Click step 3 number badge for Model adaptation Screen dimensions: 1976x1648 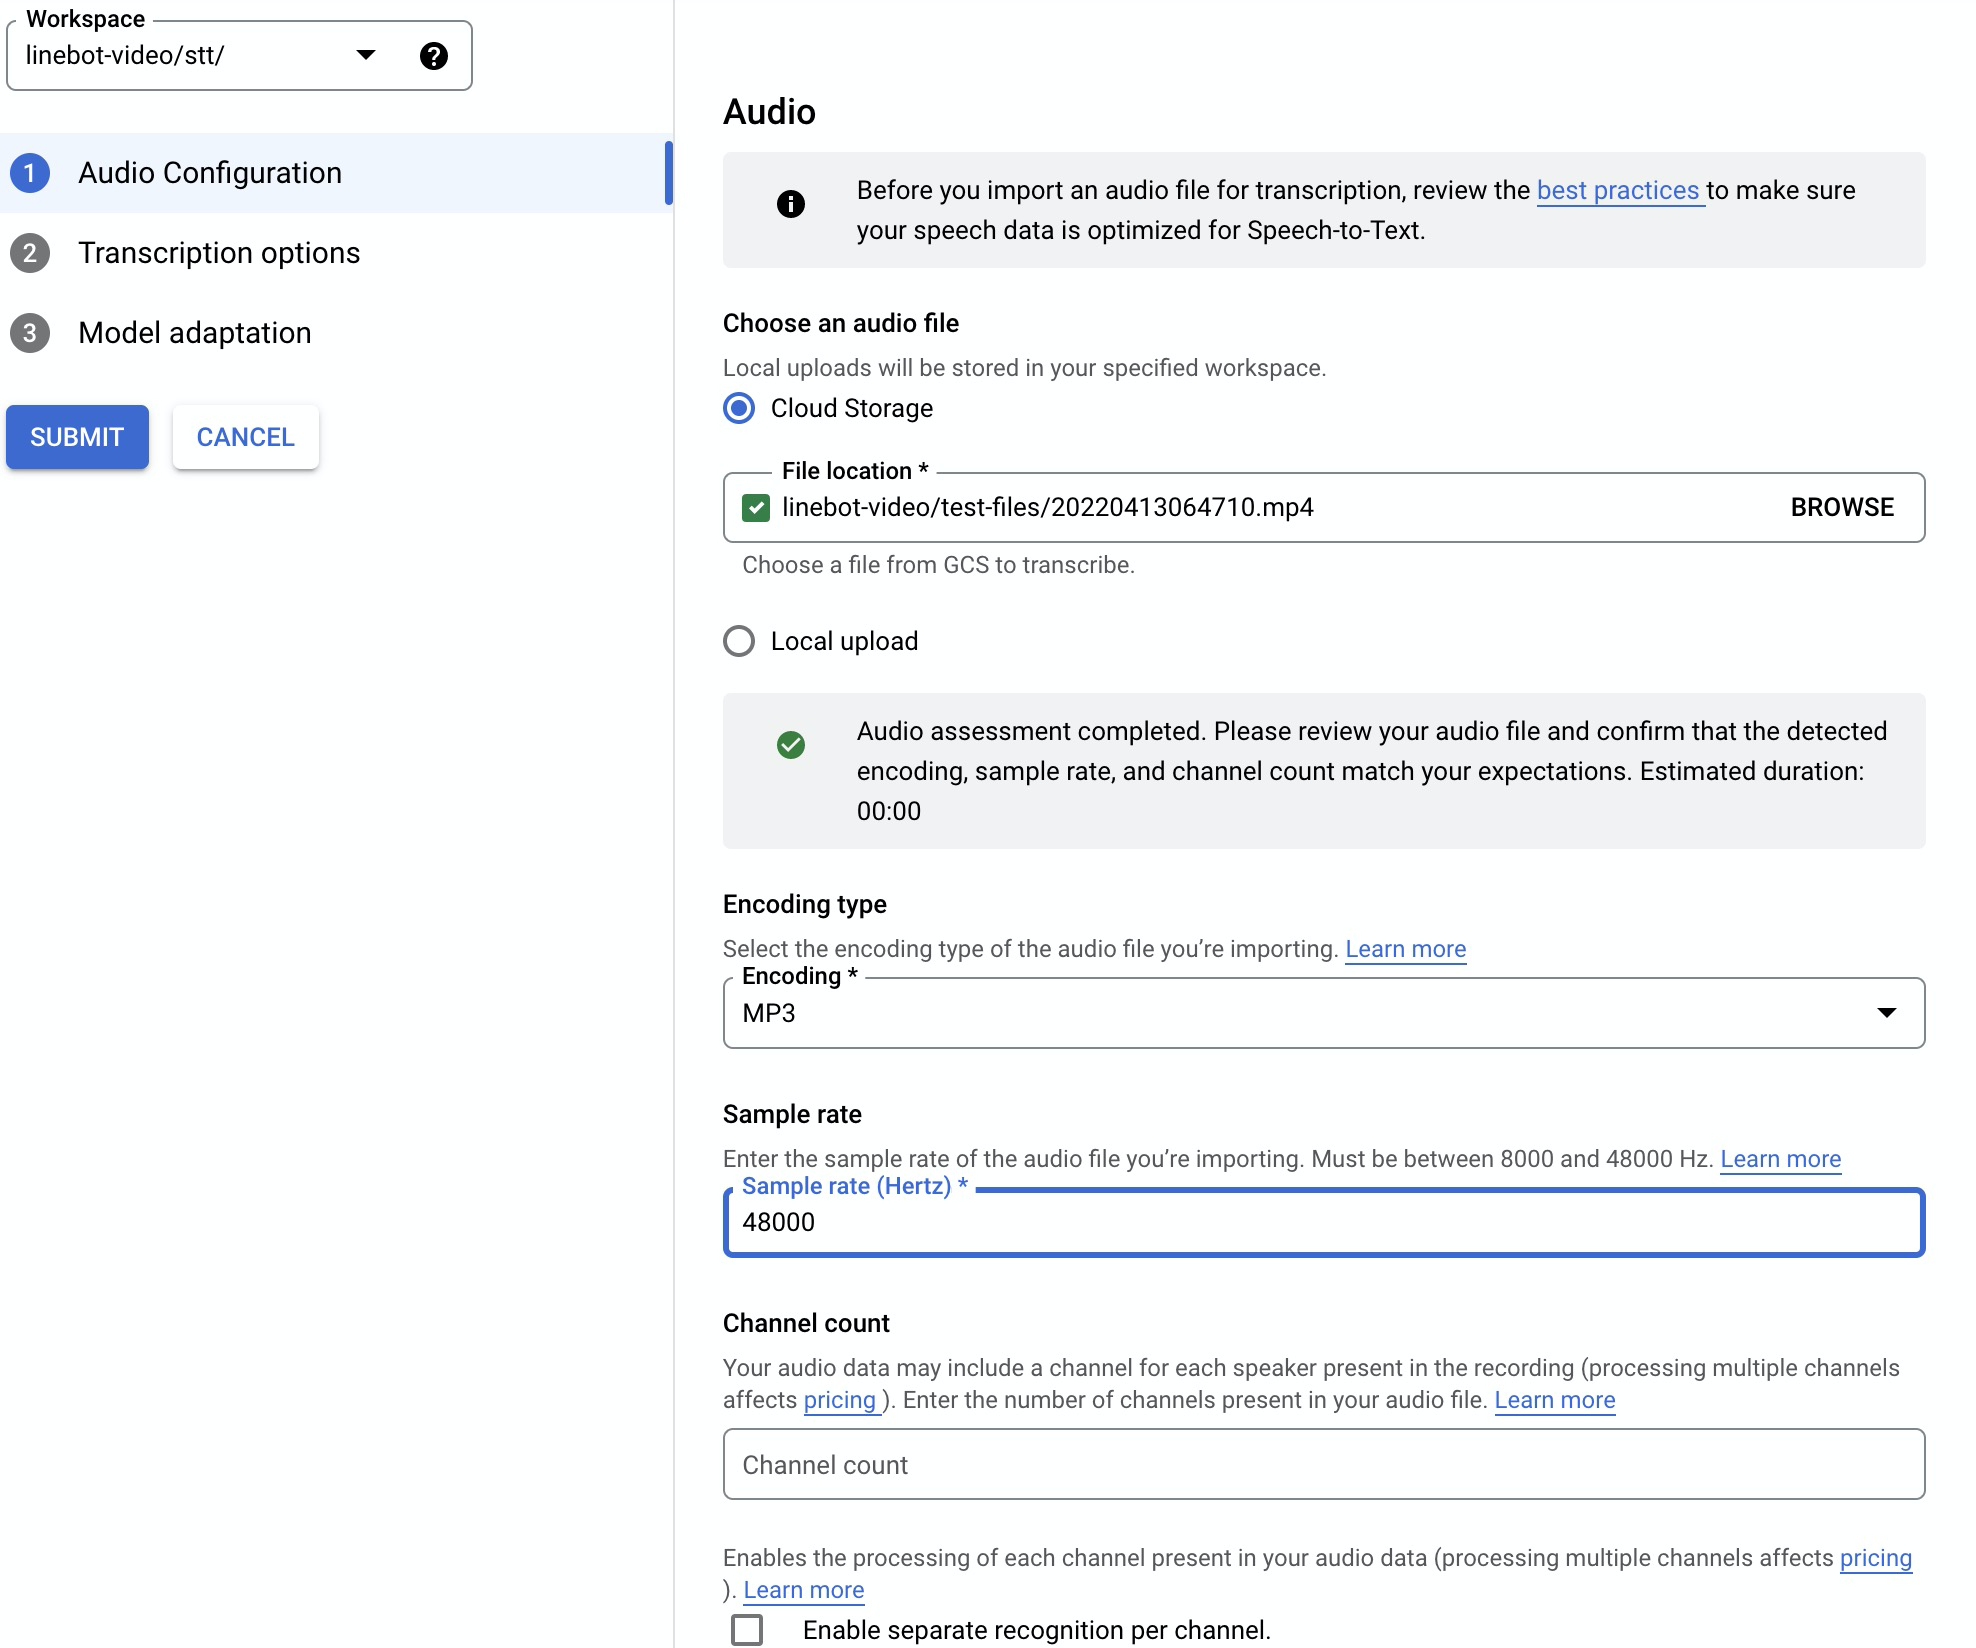point(30,333)
